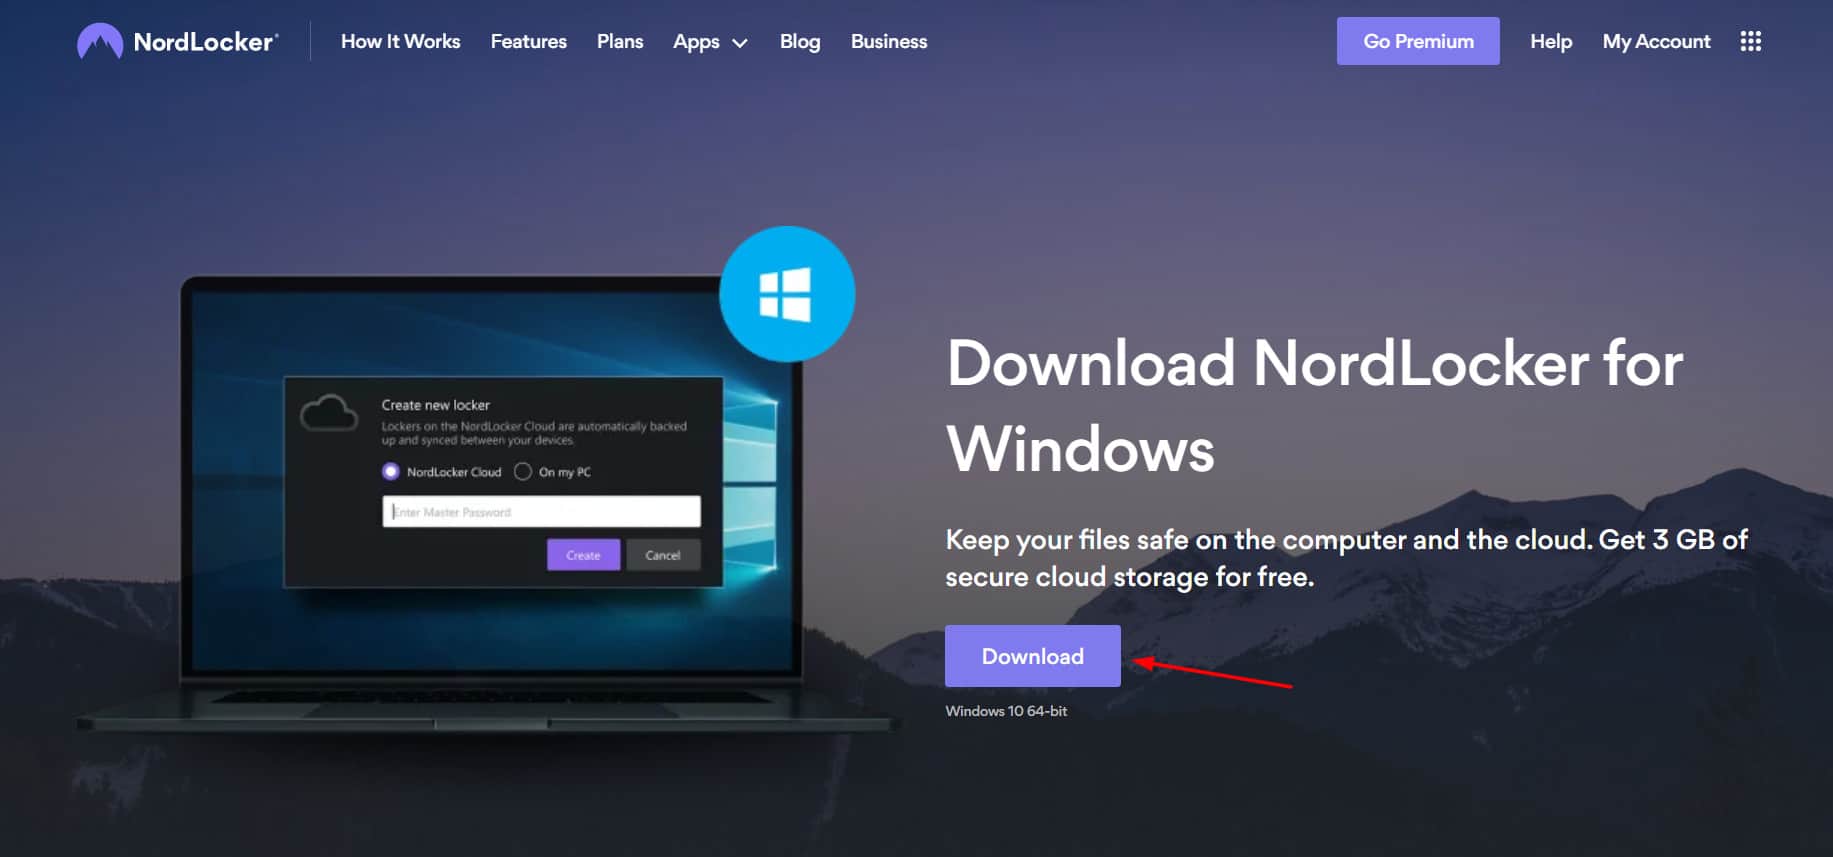Visit the Blog link

point(800,41)
